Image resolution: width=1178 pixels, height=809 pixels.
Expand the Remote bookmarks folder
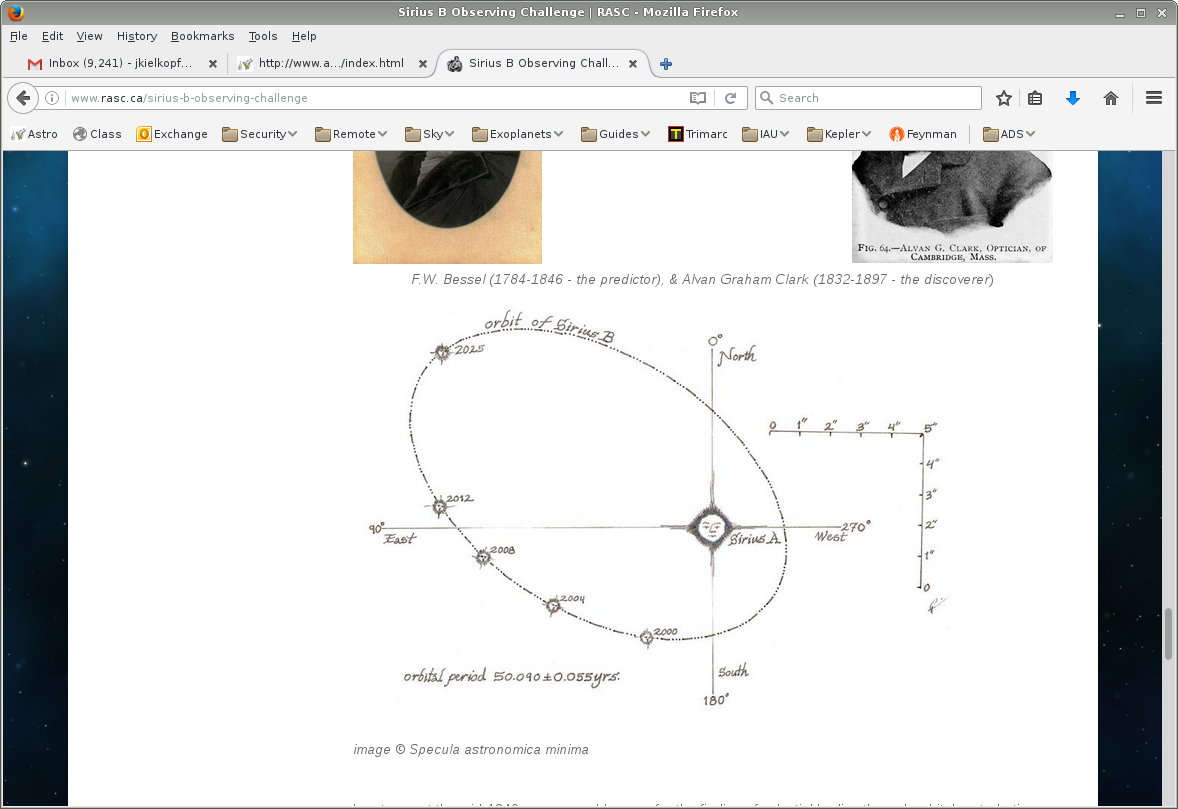[351, 134]
